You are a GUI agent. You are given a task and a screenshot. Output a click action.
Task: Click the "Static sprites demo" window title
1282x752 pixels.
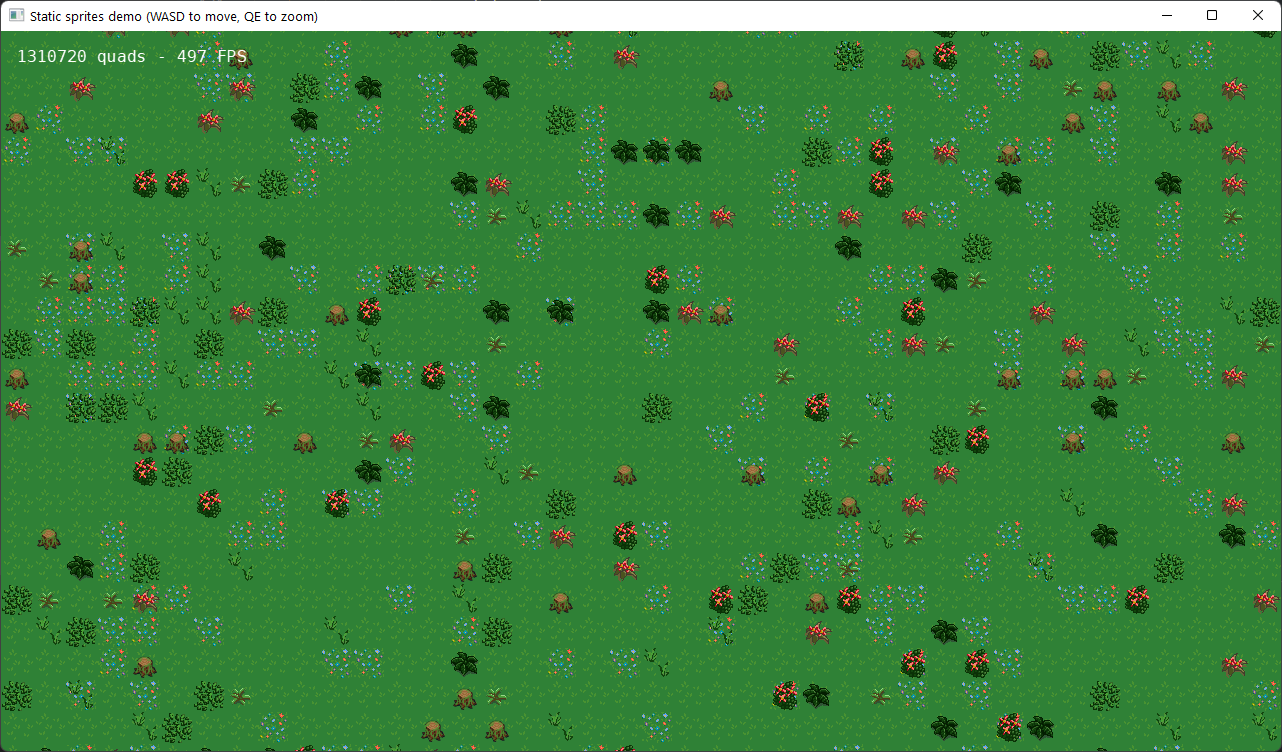[173, 16]
